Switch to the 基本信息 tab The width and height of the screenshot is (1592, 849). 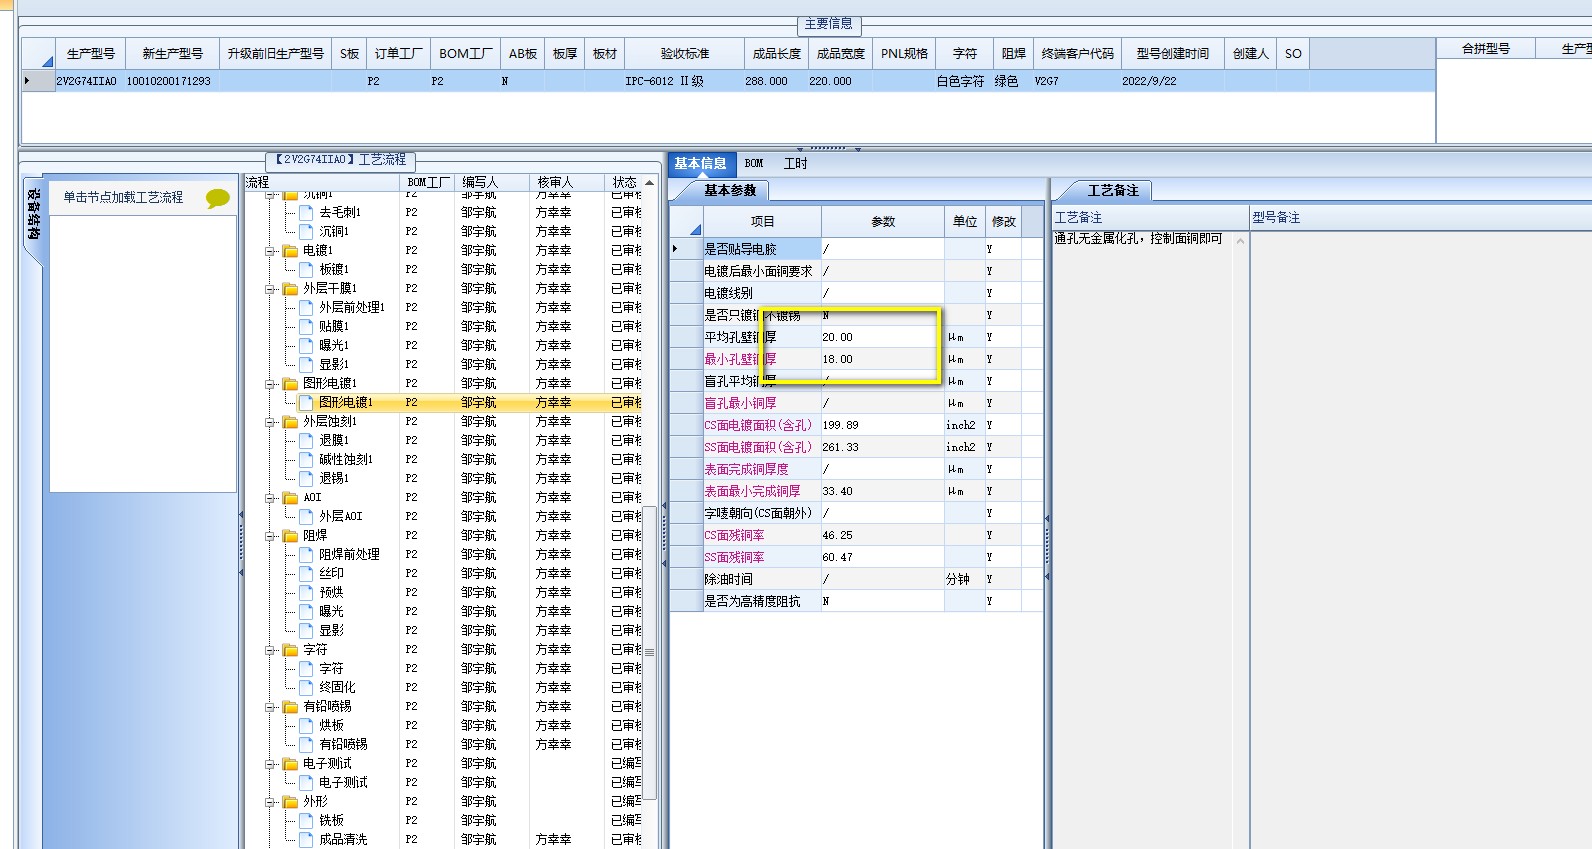[x=700, y=164]
